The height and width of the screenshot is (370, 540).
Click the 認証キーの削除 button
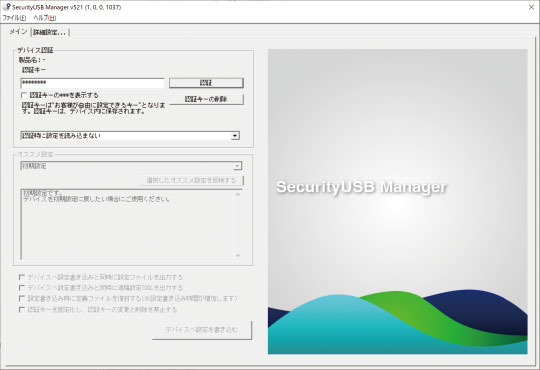(206, 99)
